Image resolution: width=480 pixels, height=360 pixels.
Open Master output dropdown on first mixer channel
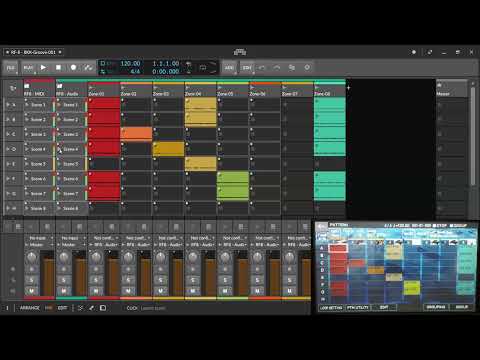click(x=39, y=245)
